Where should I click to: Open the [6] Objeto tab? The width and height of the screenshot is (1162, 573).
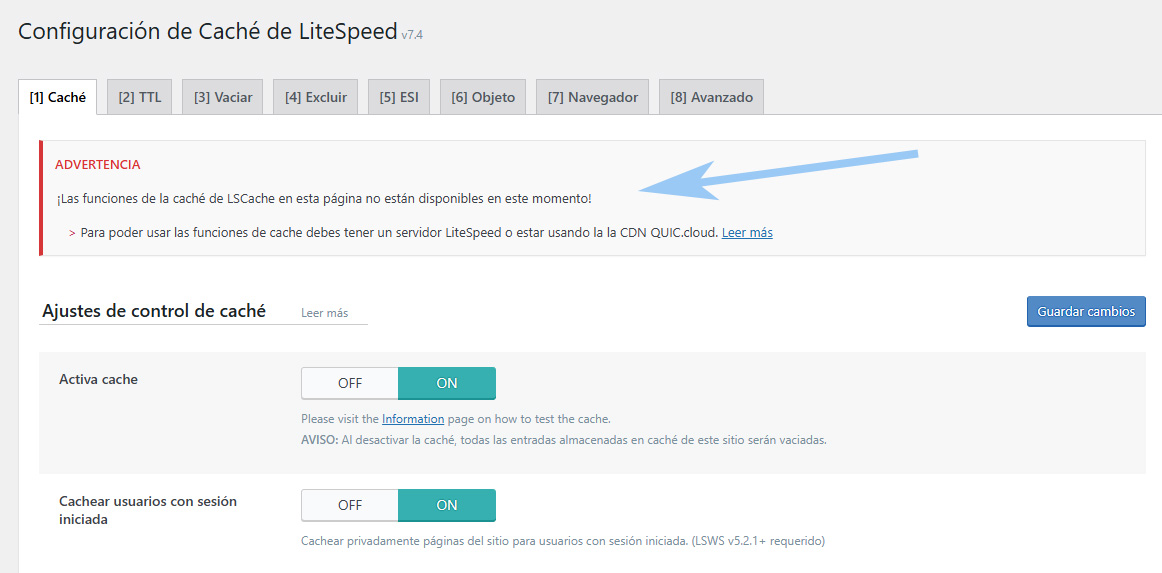(483, 97)
